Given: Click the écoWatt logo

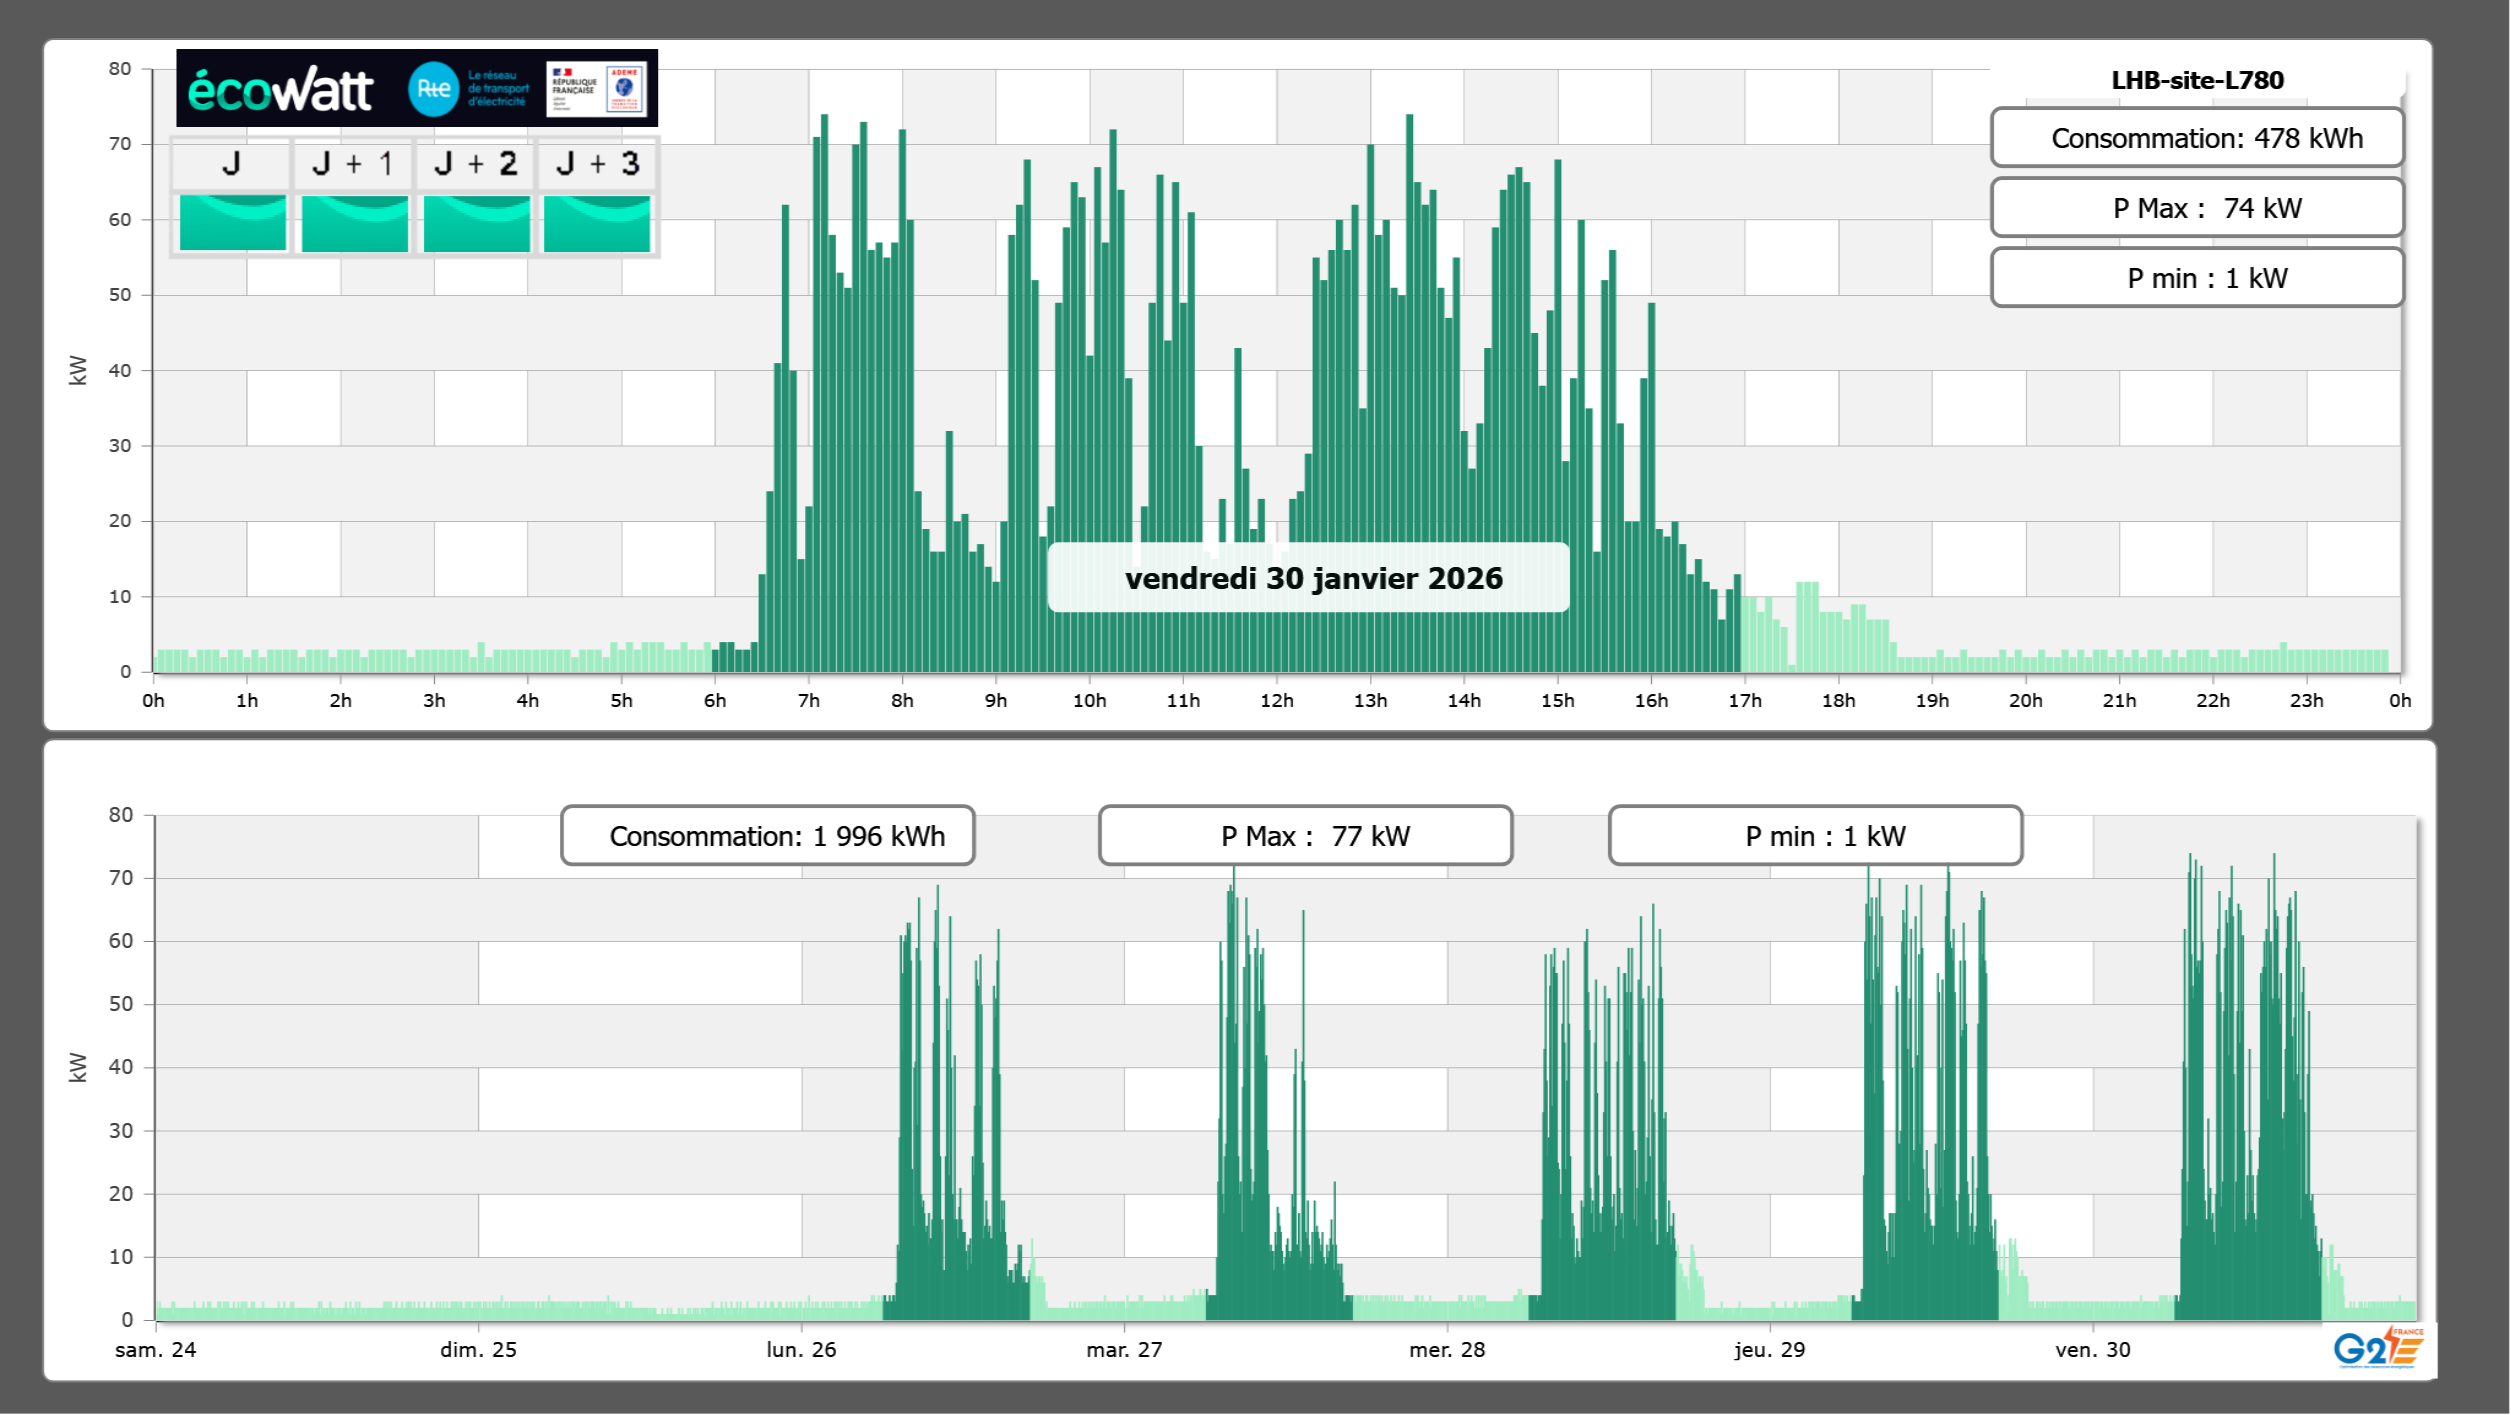Looking at the screenshot, I should pyautogui.click(x=280, y=90).
